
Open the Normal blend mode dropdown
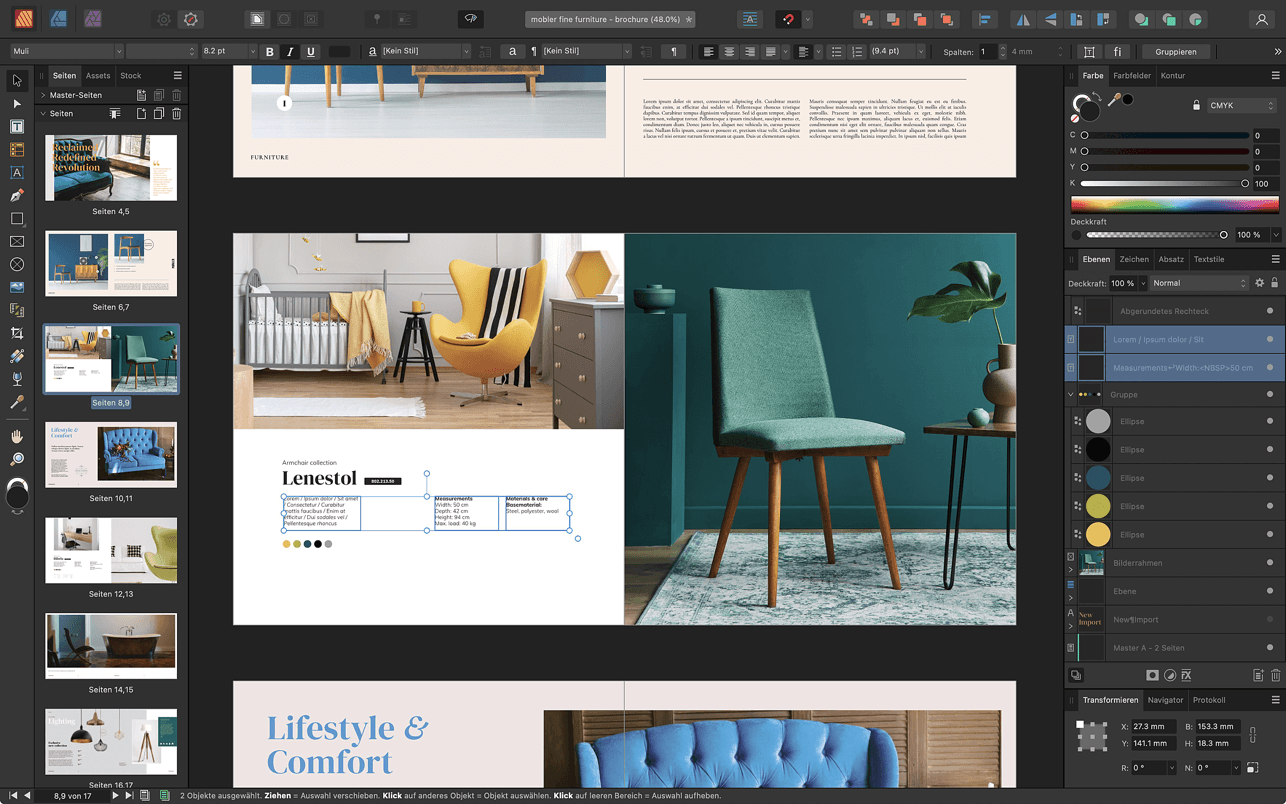(1199, 283)
